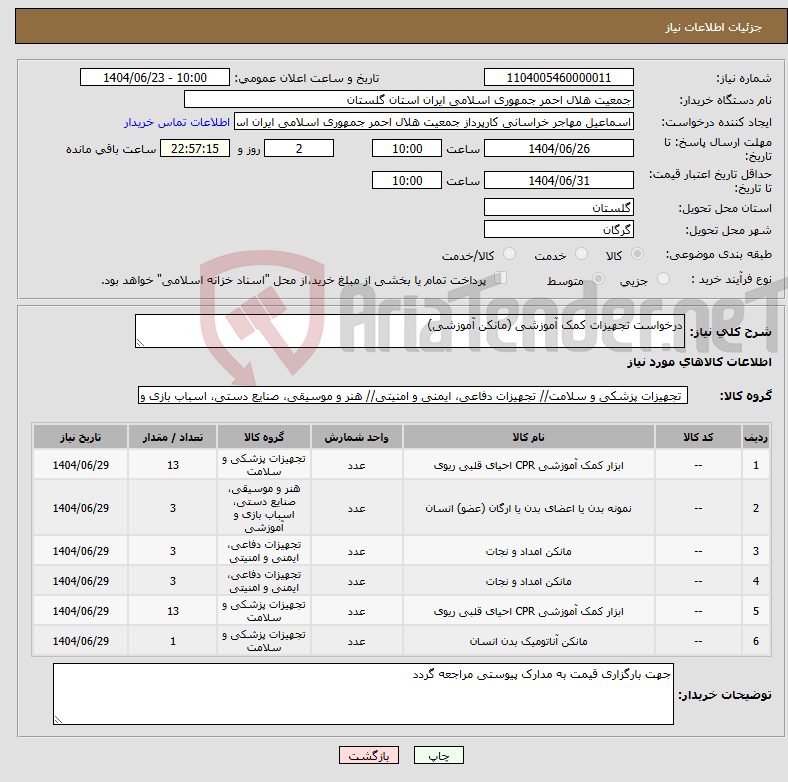Select the خدمت radio button
This screenshot has height=782, width=788.
click(581, 254)
